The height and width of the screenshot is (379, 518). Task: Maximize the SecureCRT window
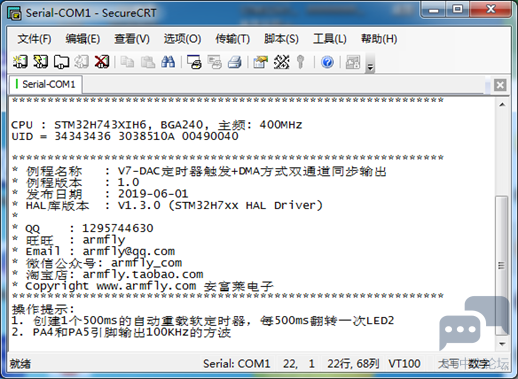[457, 9]
